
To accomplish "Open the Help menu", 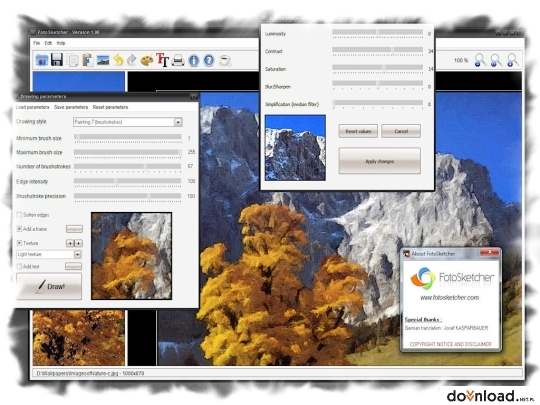I will [x=61, y=43].
